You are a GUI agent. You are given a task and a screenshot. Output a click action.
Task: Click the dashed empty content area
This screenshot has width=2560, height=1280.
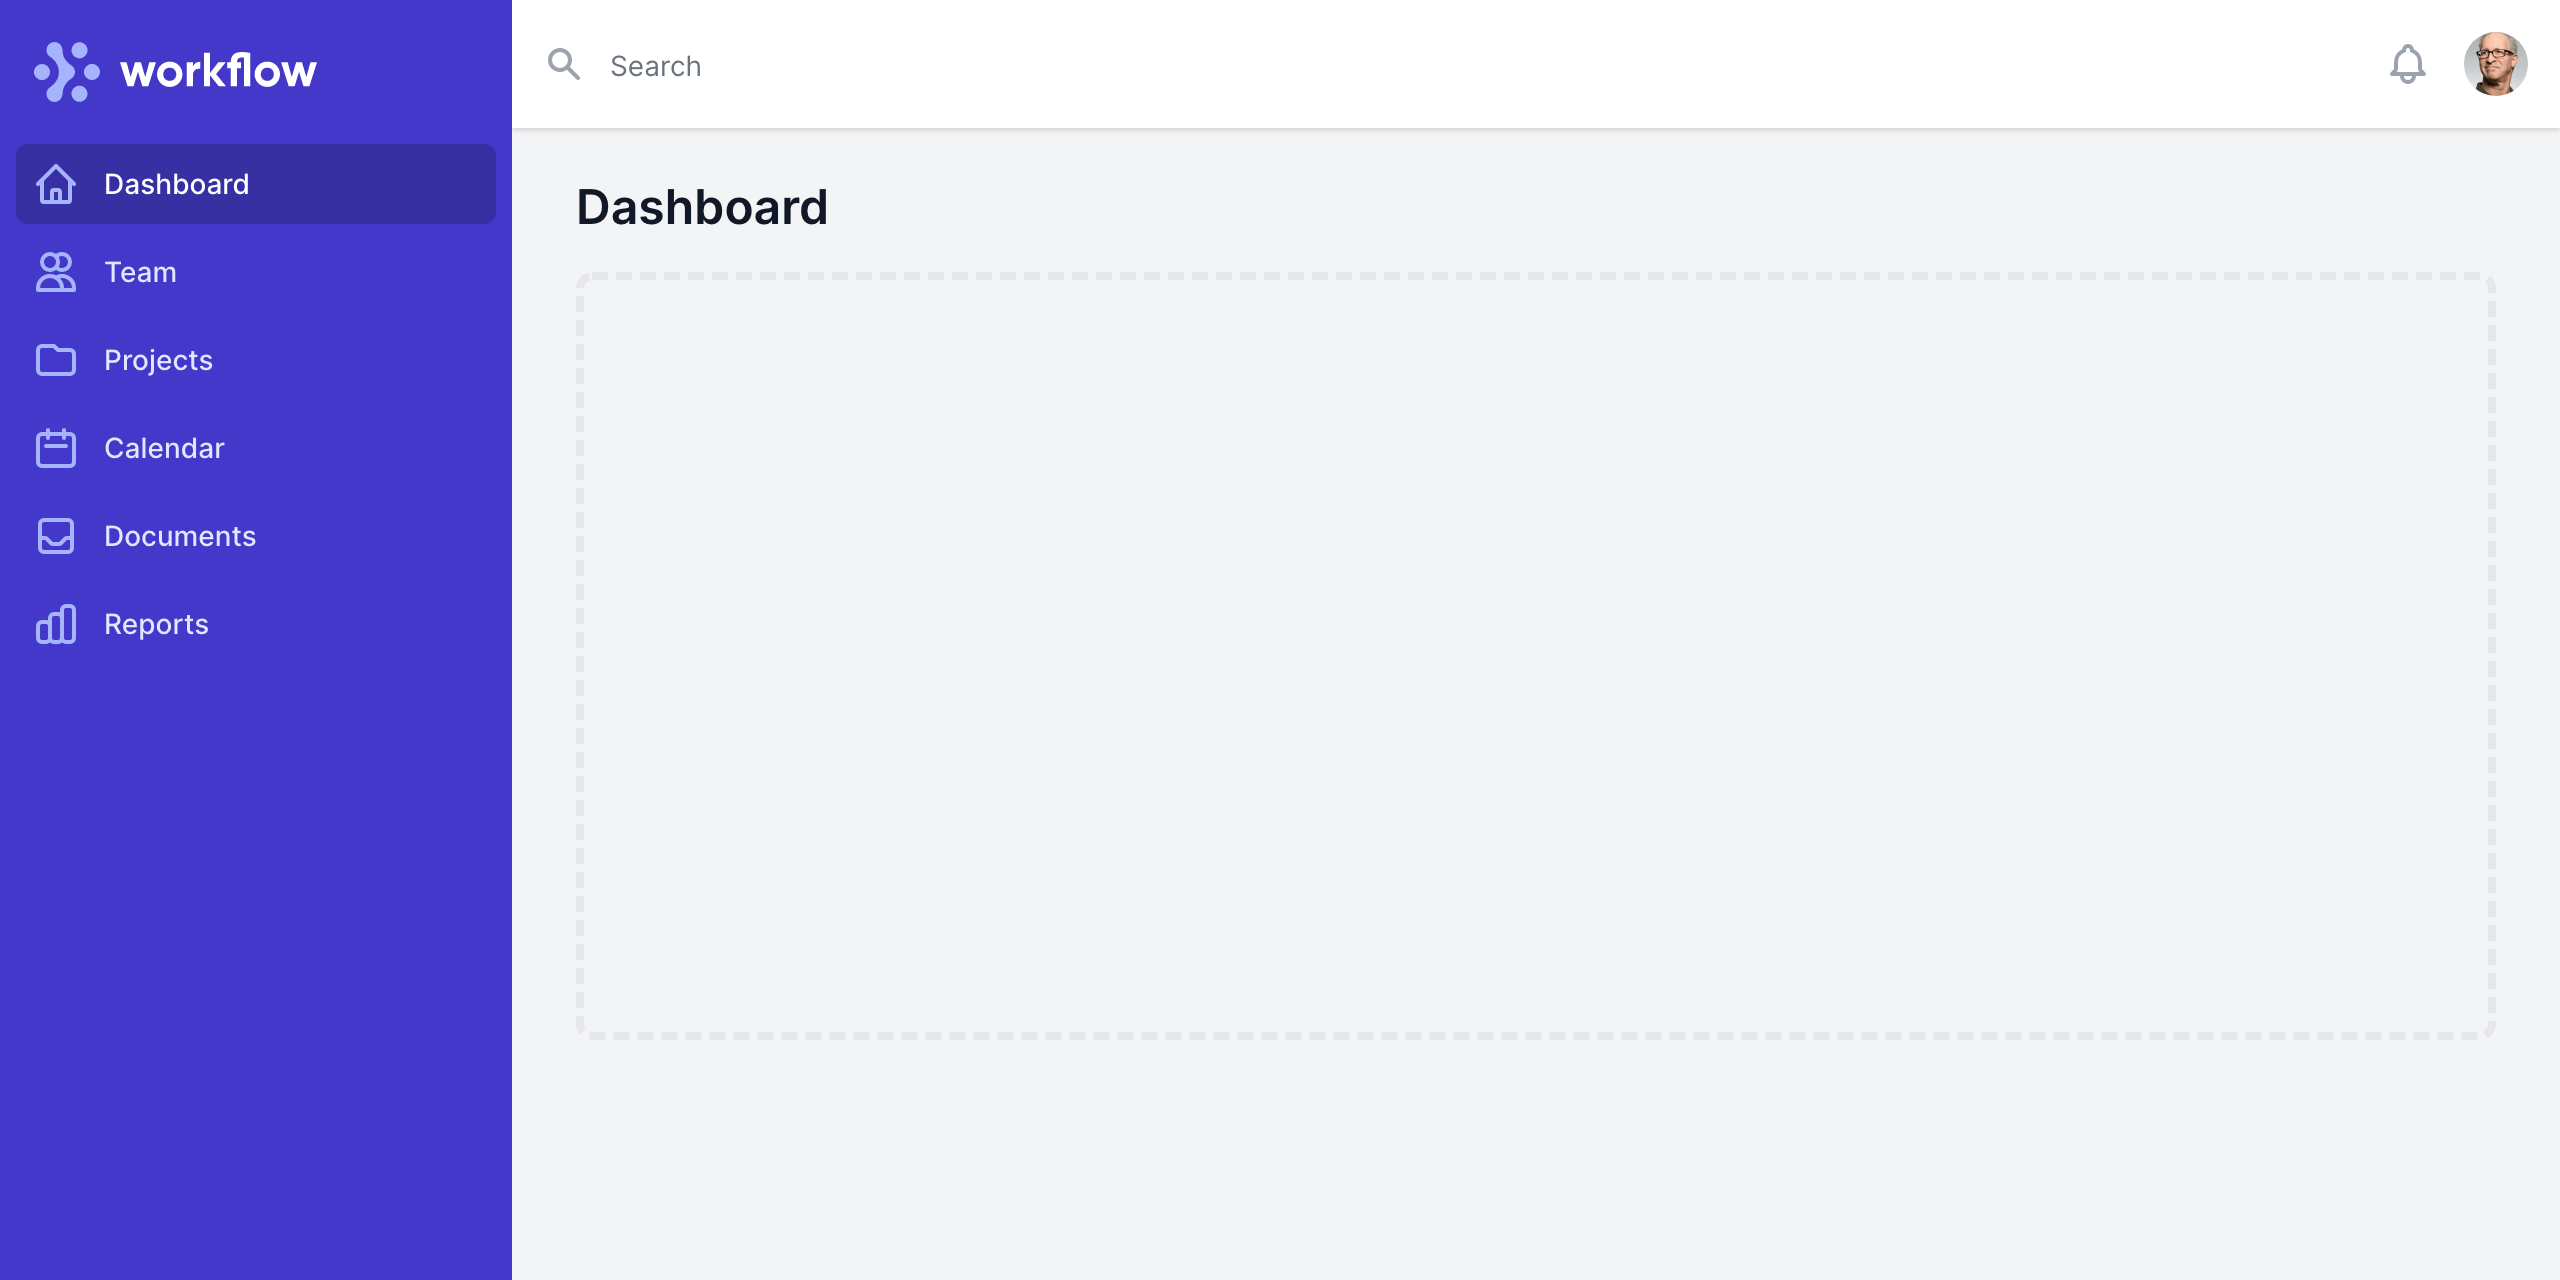(1535, 656)
